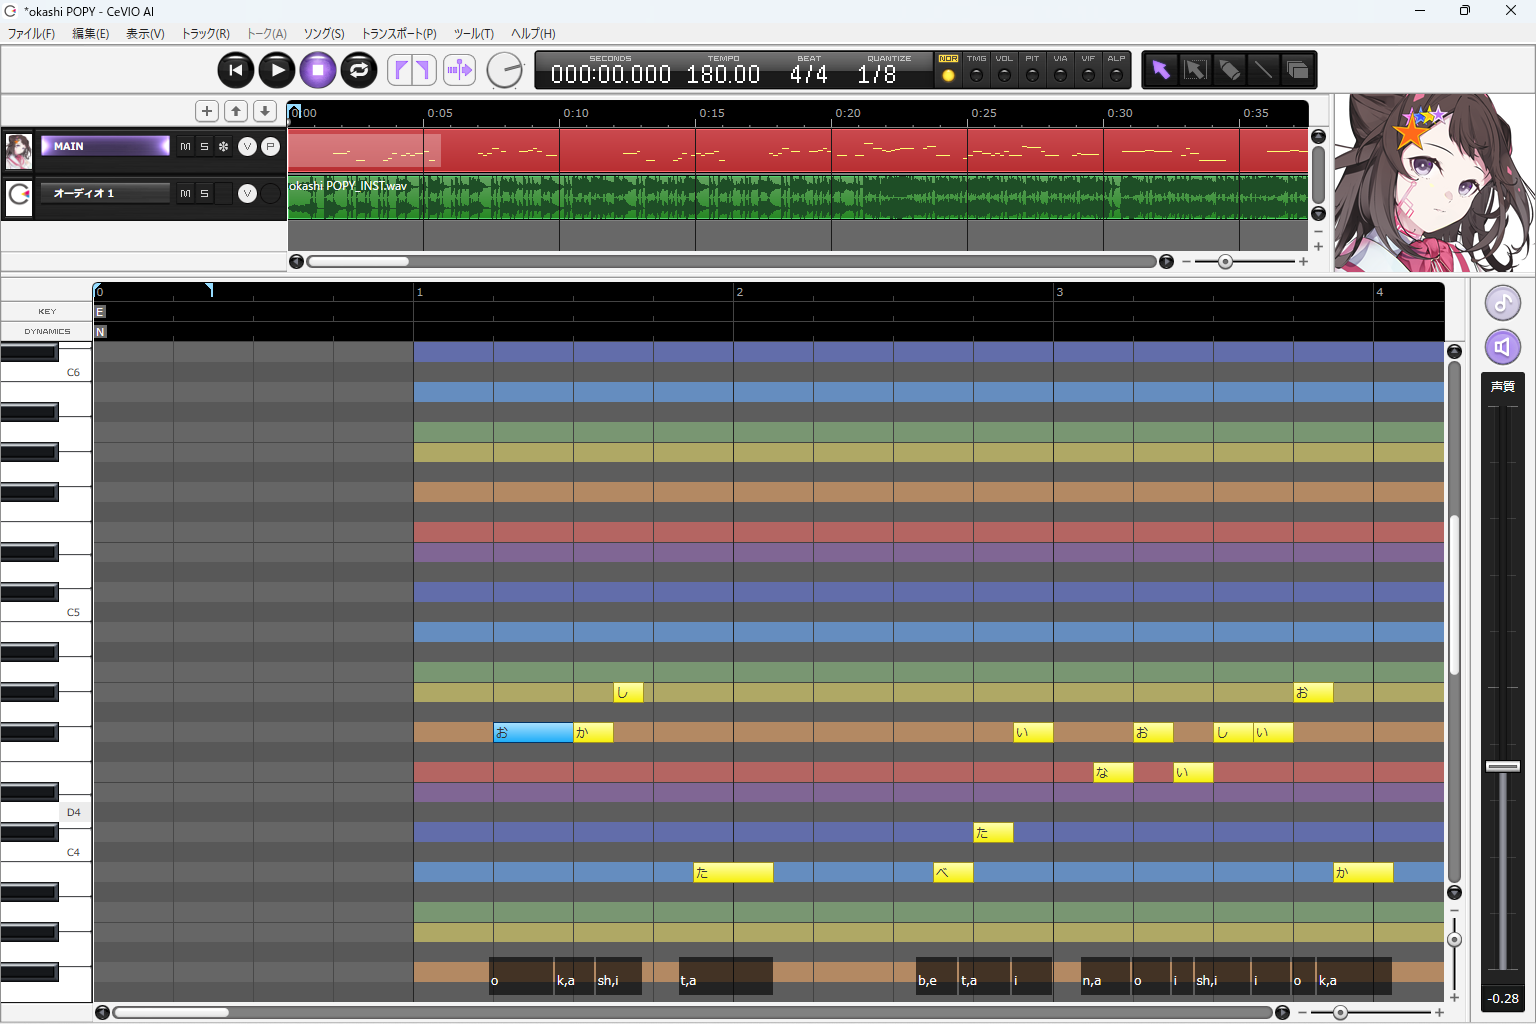Enable the VOL adjustment mode
Screen dimensions: 1536x1024
coord(1004,75)
